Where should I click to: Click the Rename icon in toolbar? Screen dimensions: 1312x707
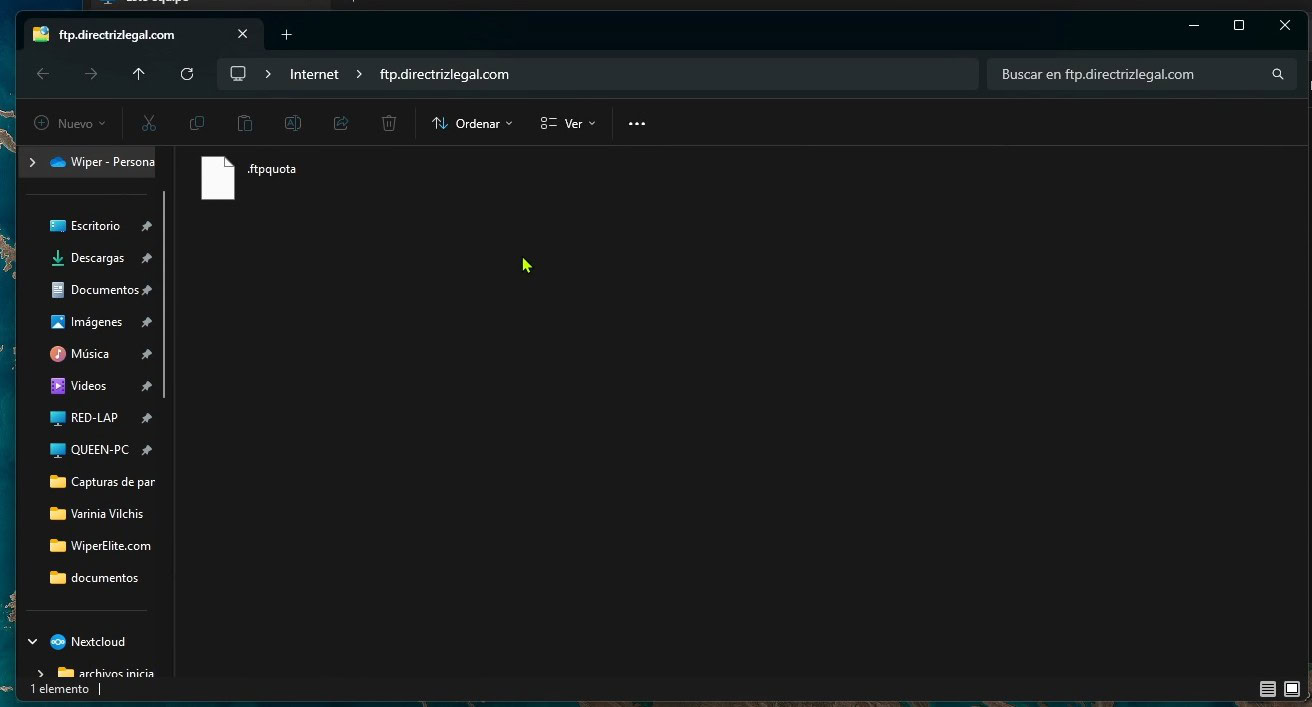pos(293,123)
